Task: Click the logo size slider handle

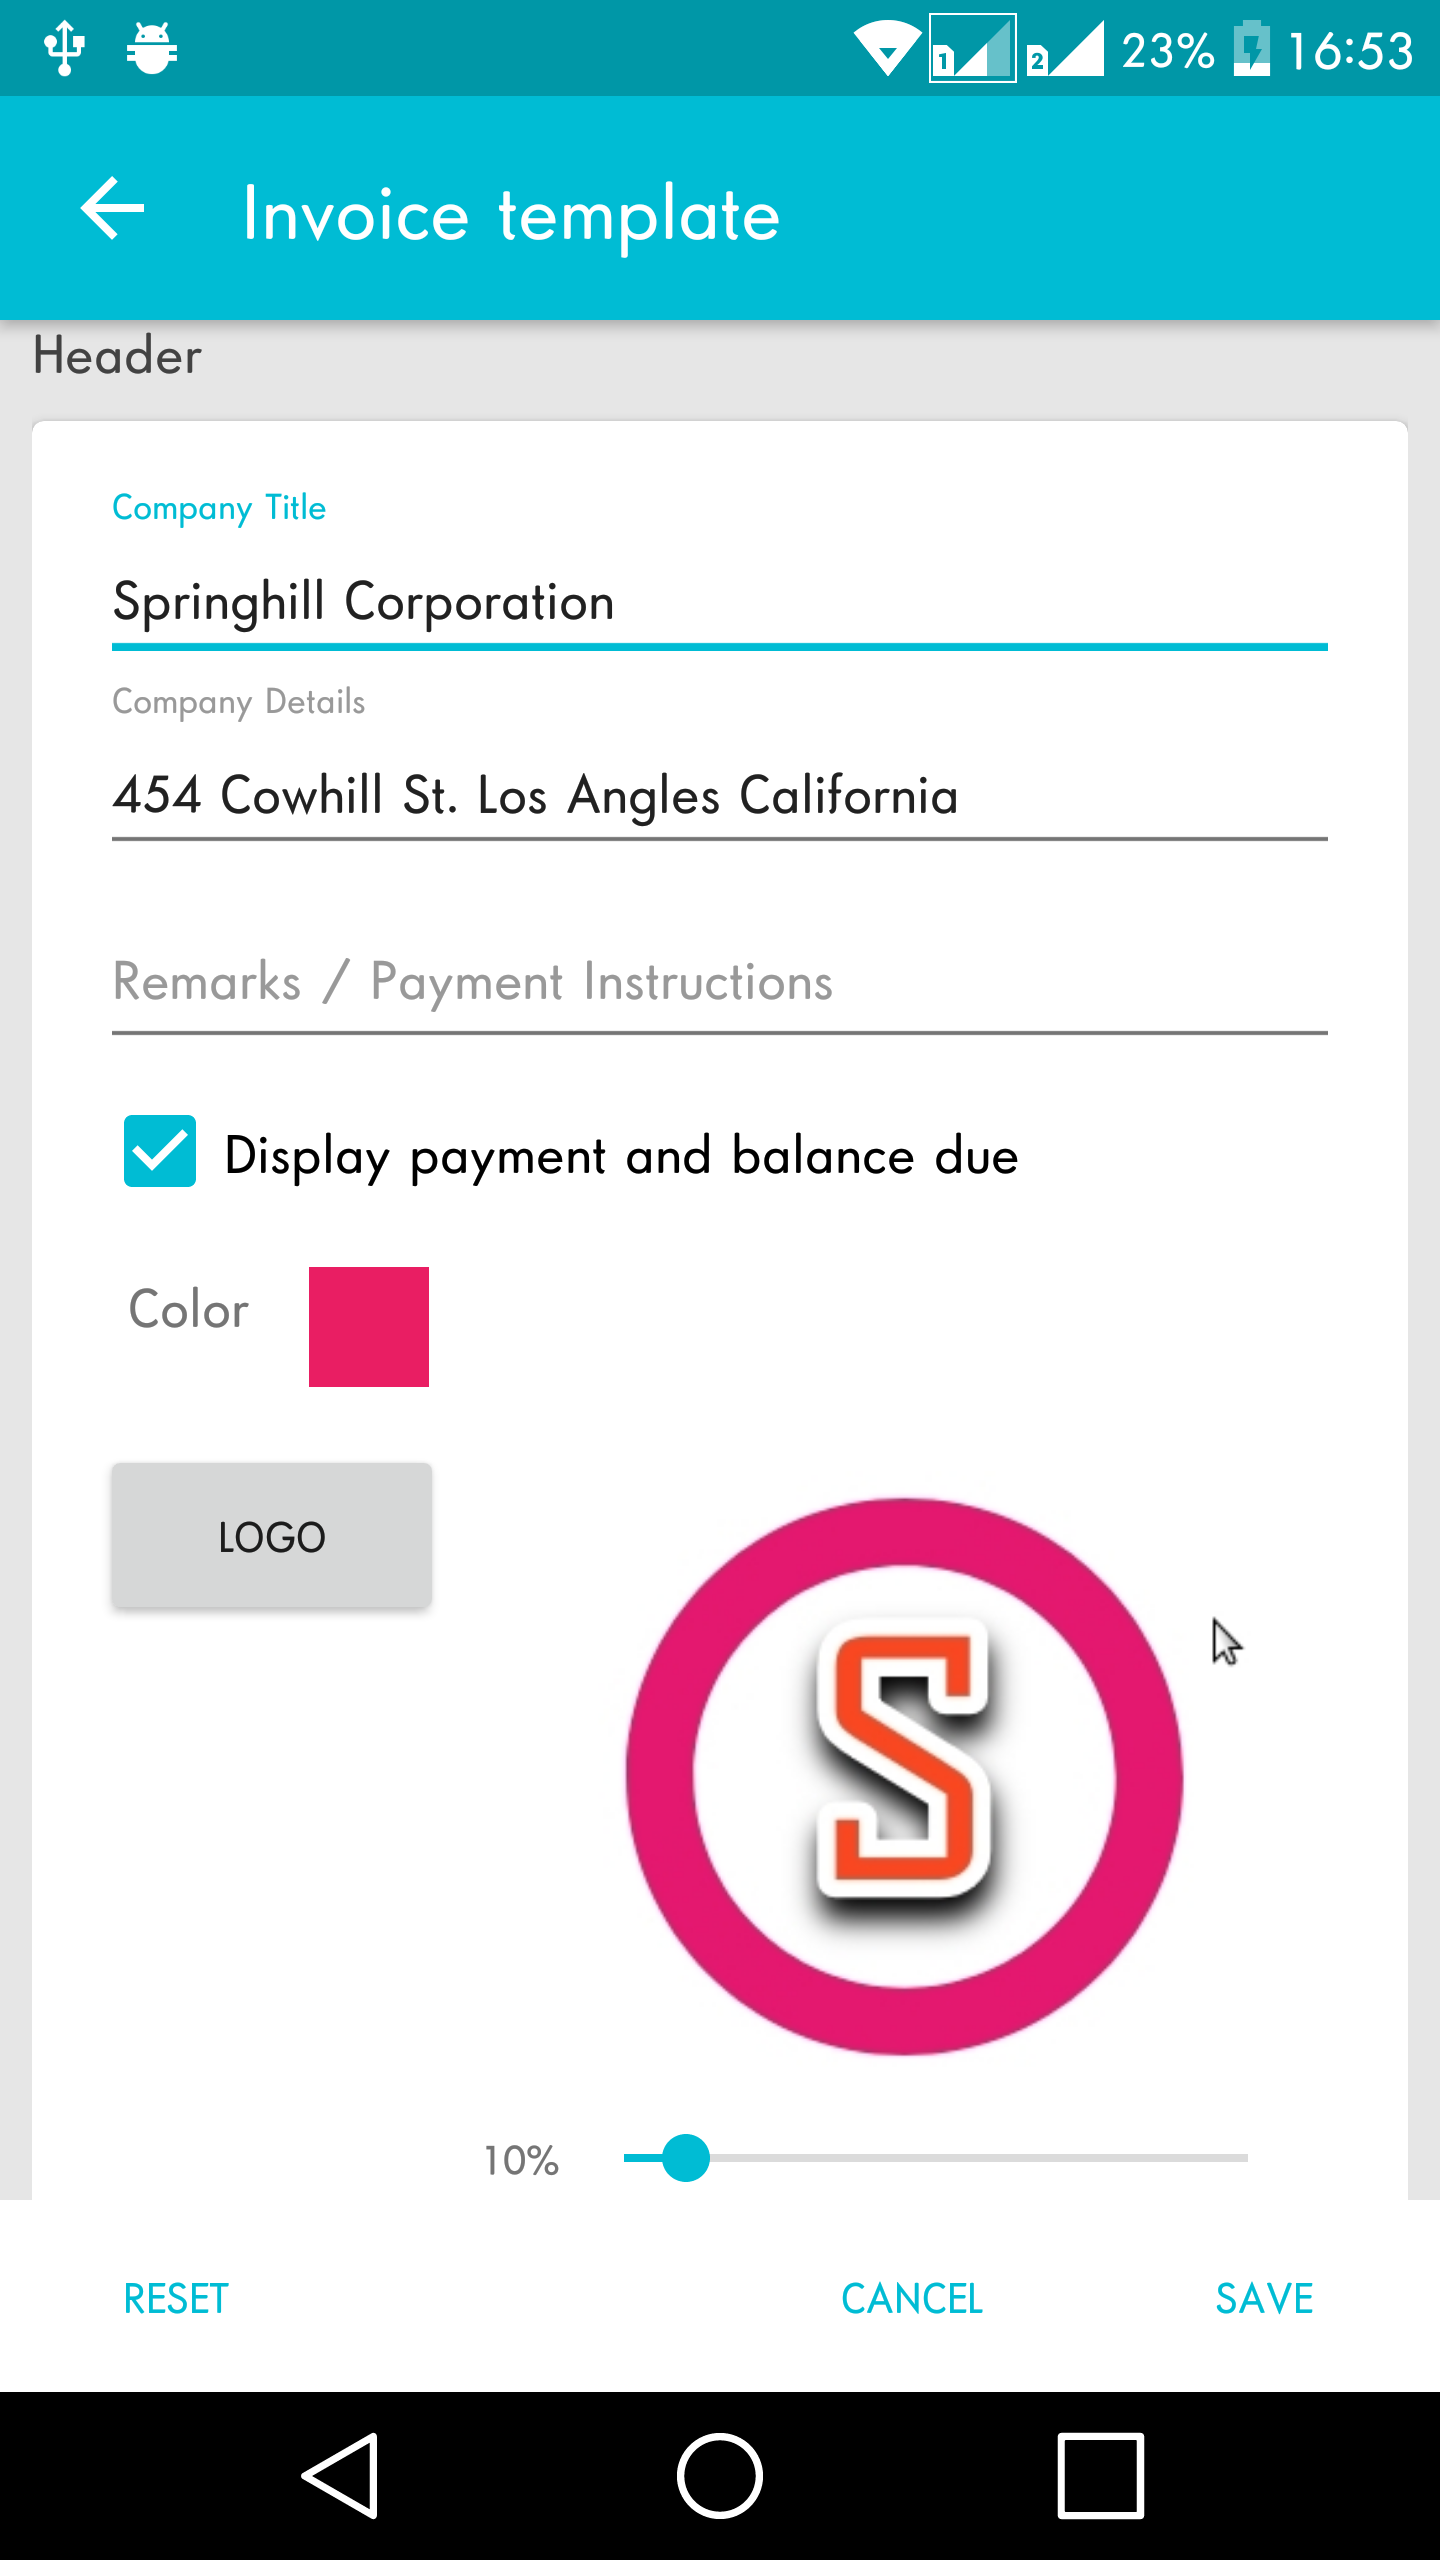Action: [686, 2158]
